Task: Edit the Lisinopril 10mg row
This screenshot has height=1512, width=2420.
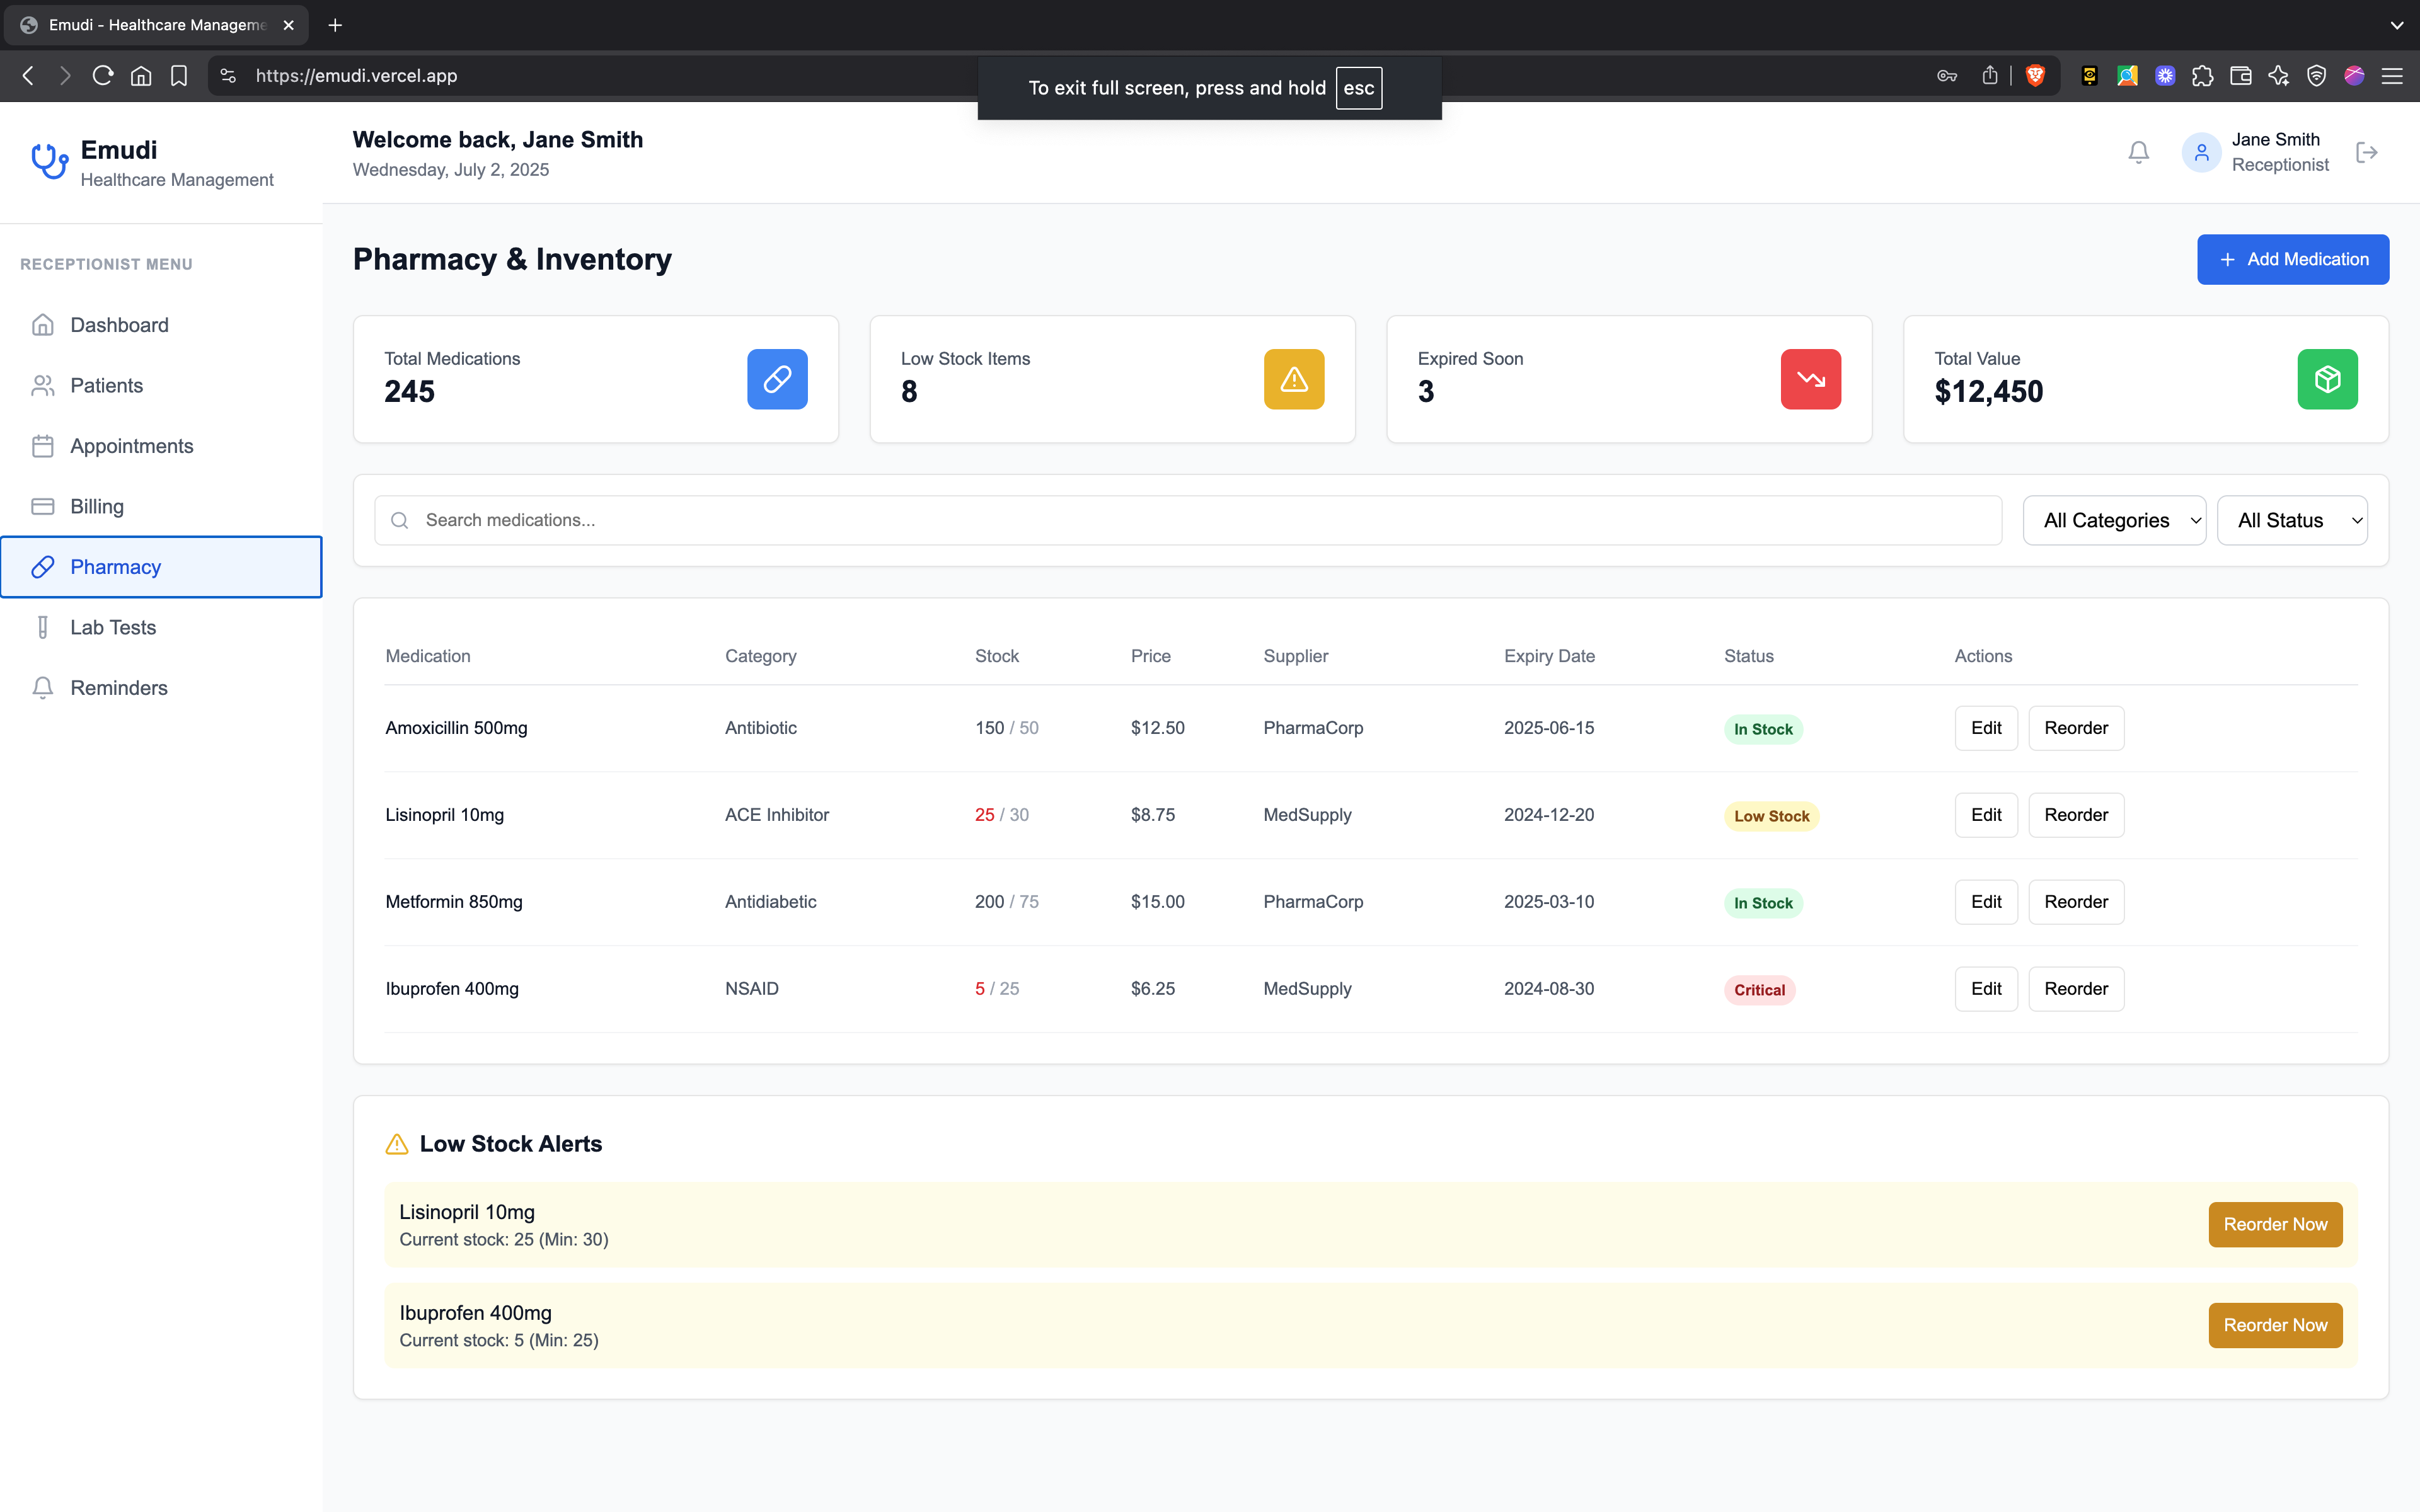Action: (x=1986, y=815)
